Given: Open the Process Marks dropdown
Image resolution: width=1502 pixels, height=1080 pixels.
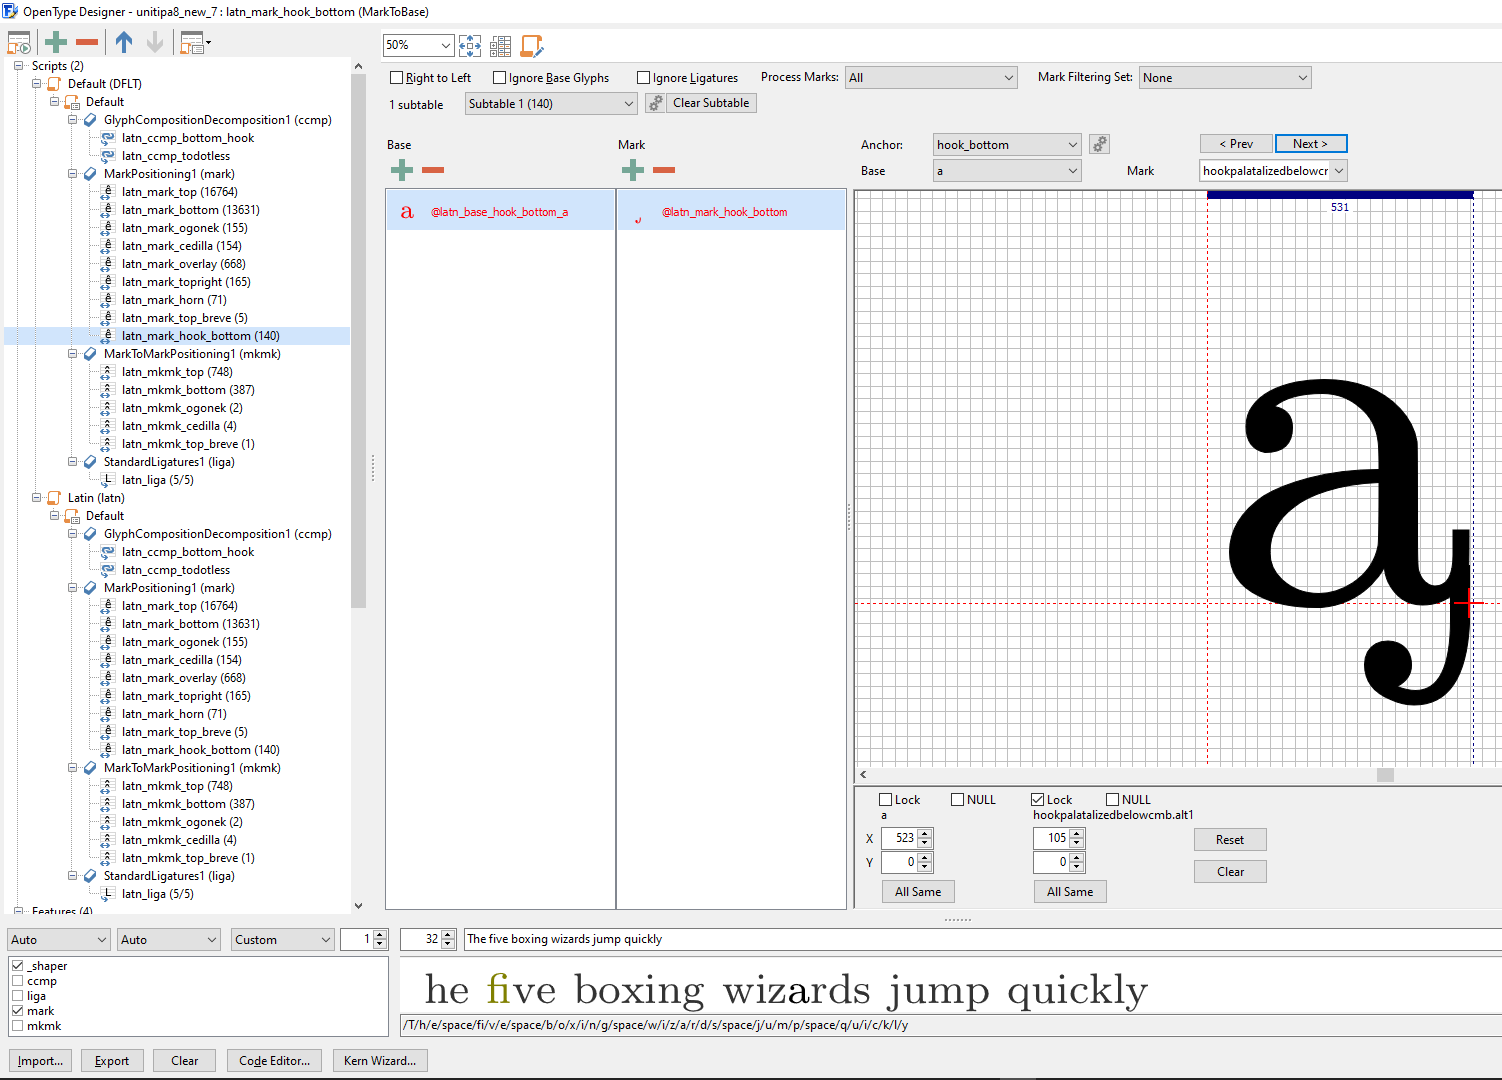Looking at the screenshot, I should [931, 78].
